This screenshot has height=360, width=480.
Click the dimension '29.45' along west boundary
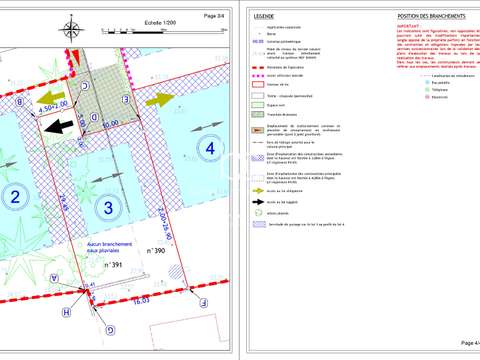coord(63,202)
